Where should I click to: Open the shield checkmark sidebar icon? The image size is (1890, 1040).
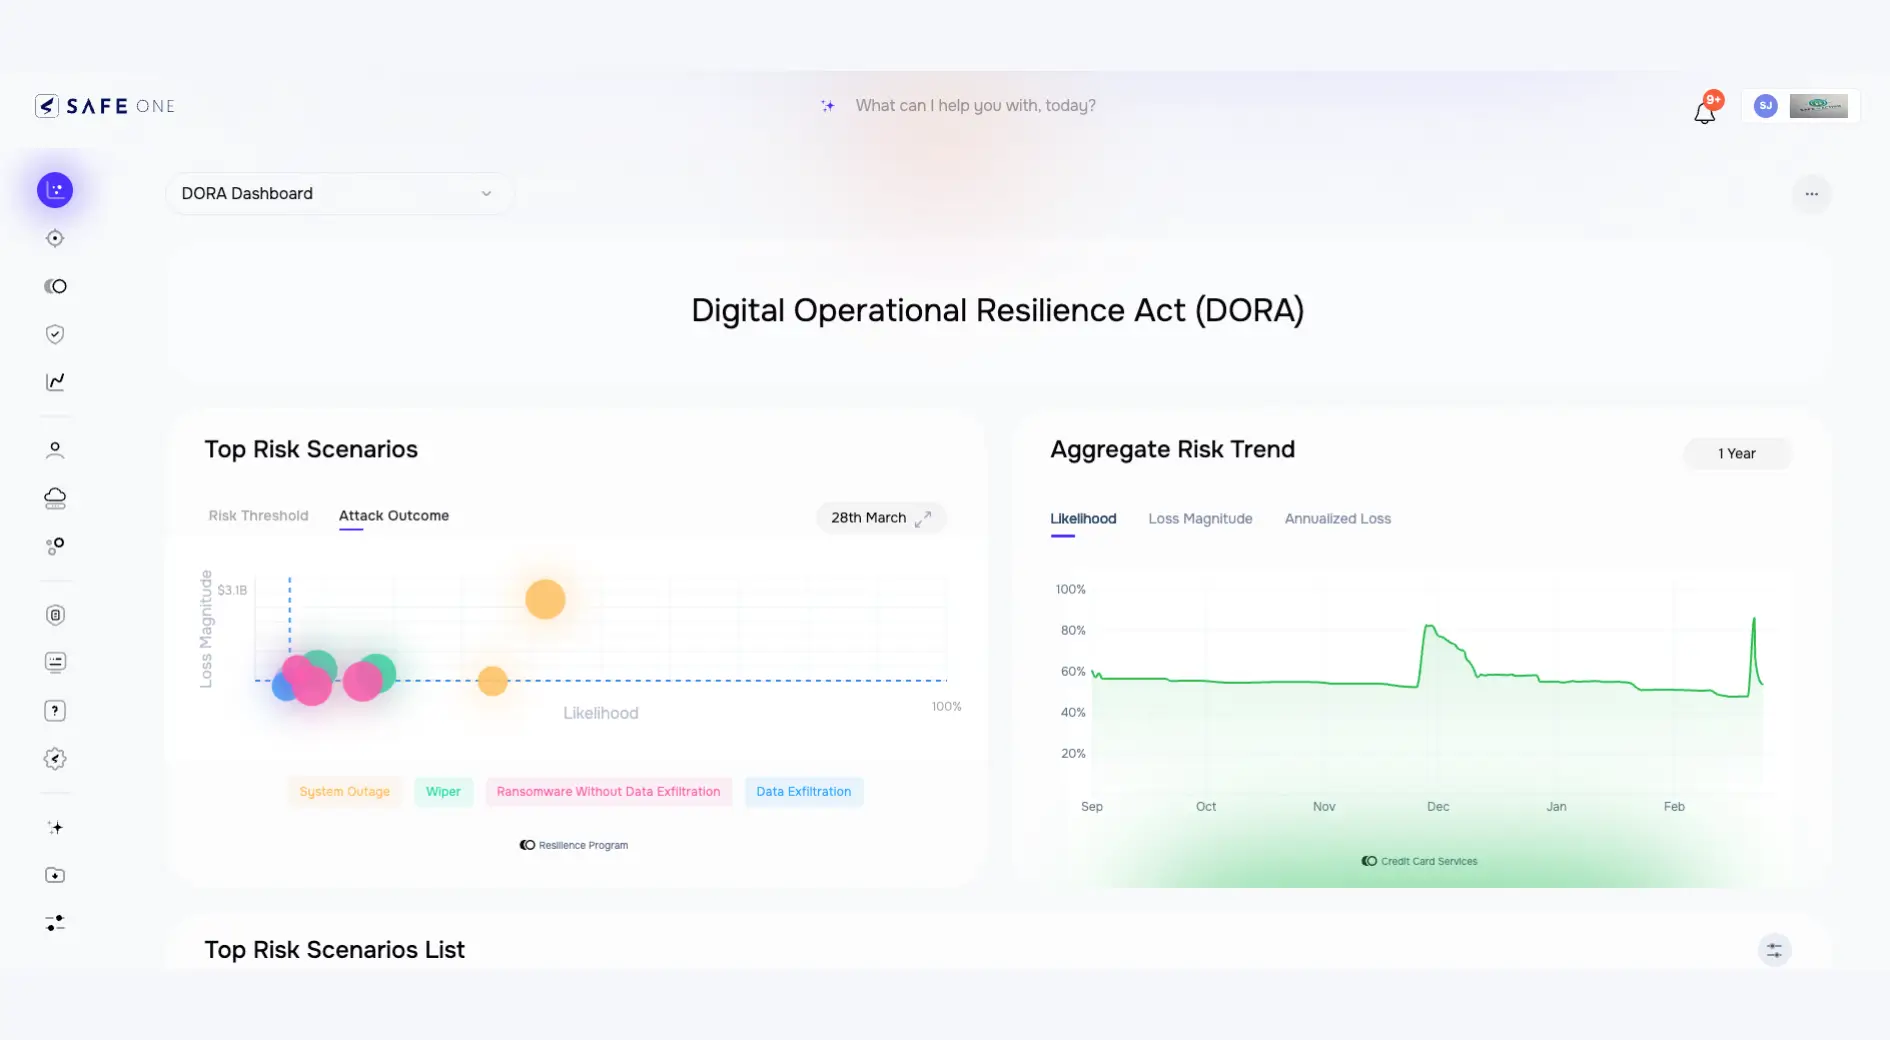point(55,334)
